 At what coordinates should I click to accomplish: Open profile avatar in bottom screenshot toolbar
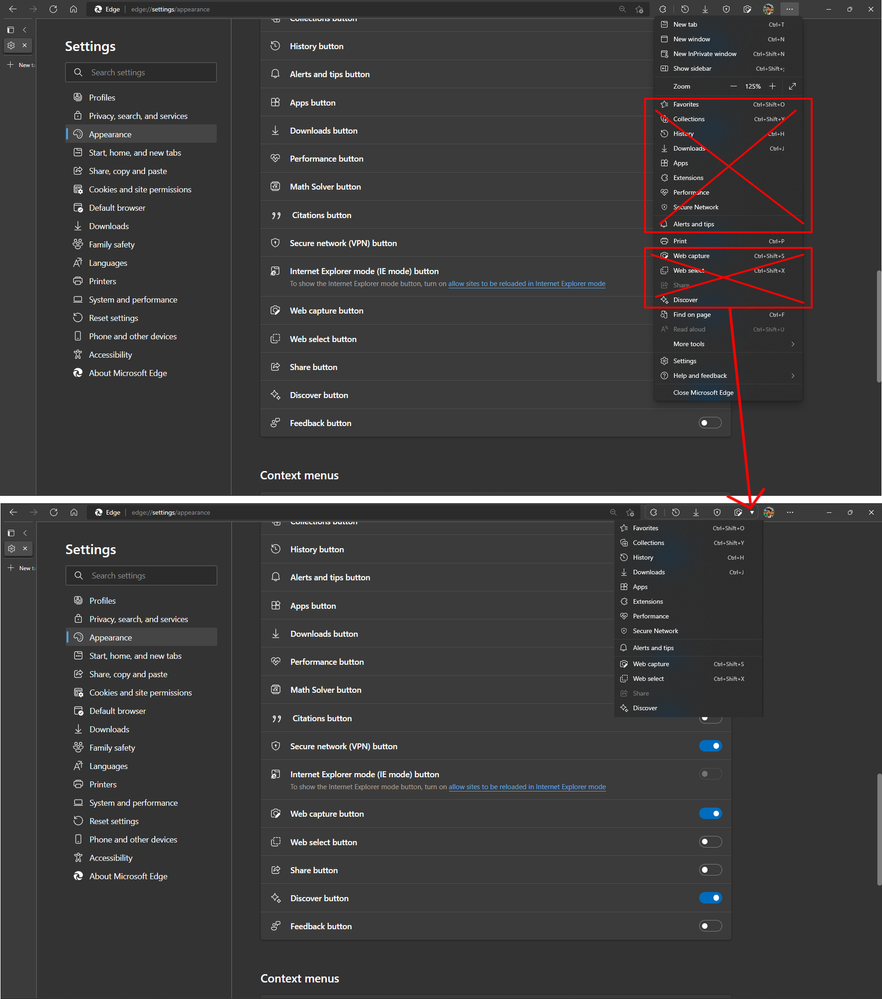tap(769, 512)
